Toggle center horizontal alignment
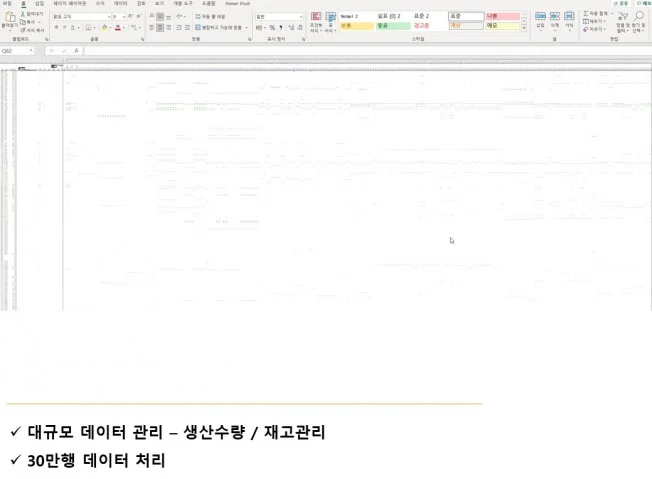 tap(160, 27)
